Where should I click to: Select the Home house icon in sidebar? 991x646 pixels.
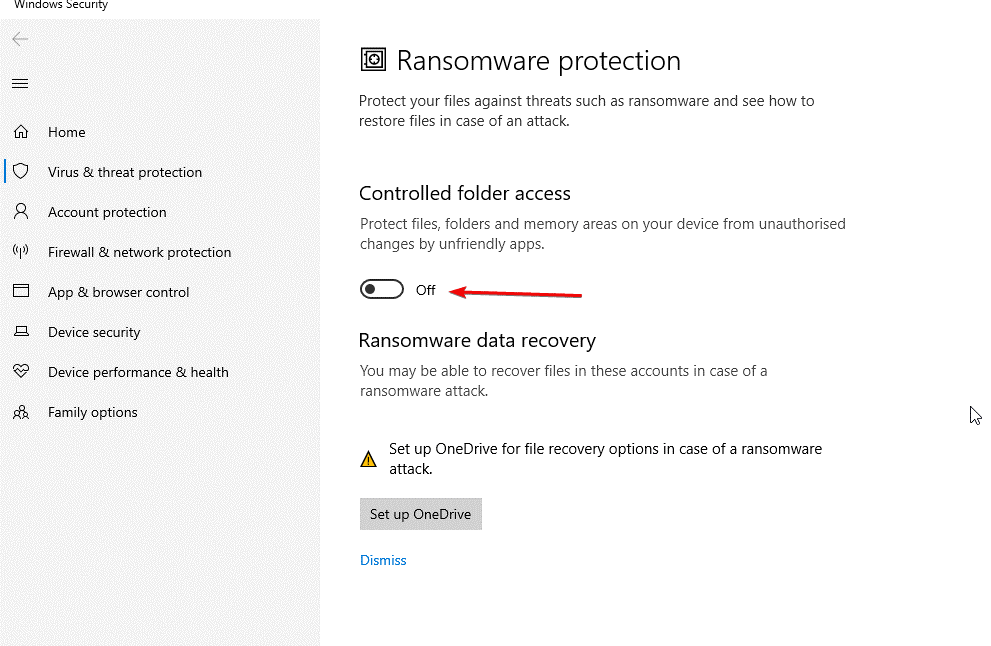click(x=21, y=131)
